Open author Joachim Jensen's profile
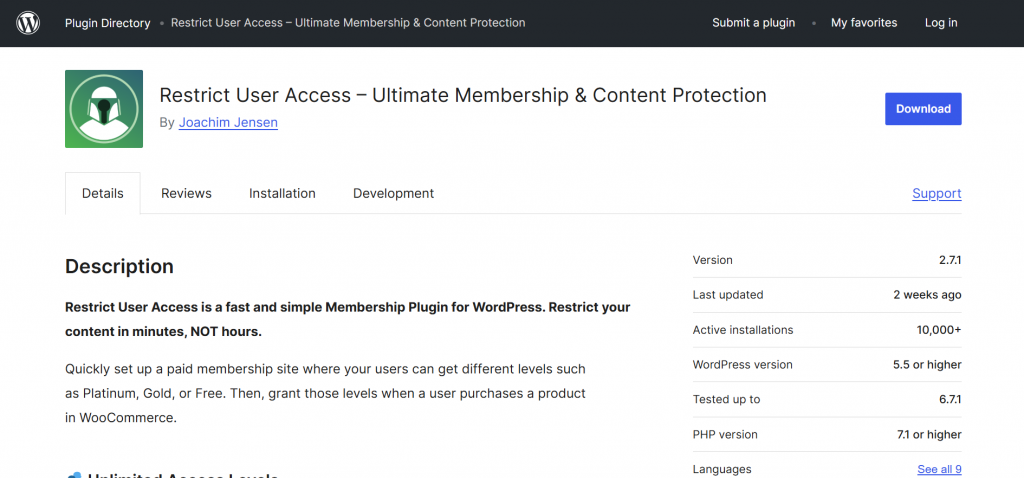 (228, 122)
